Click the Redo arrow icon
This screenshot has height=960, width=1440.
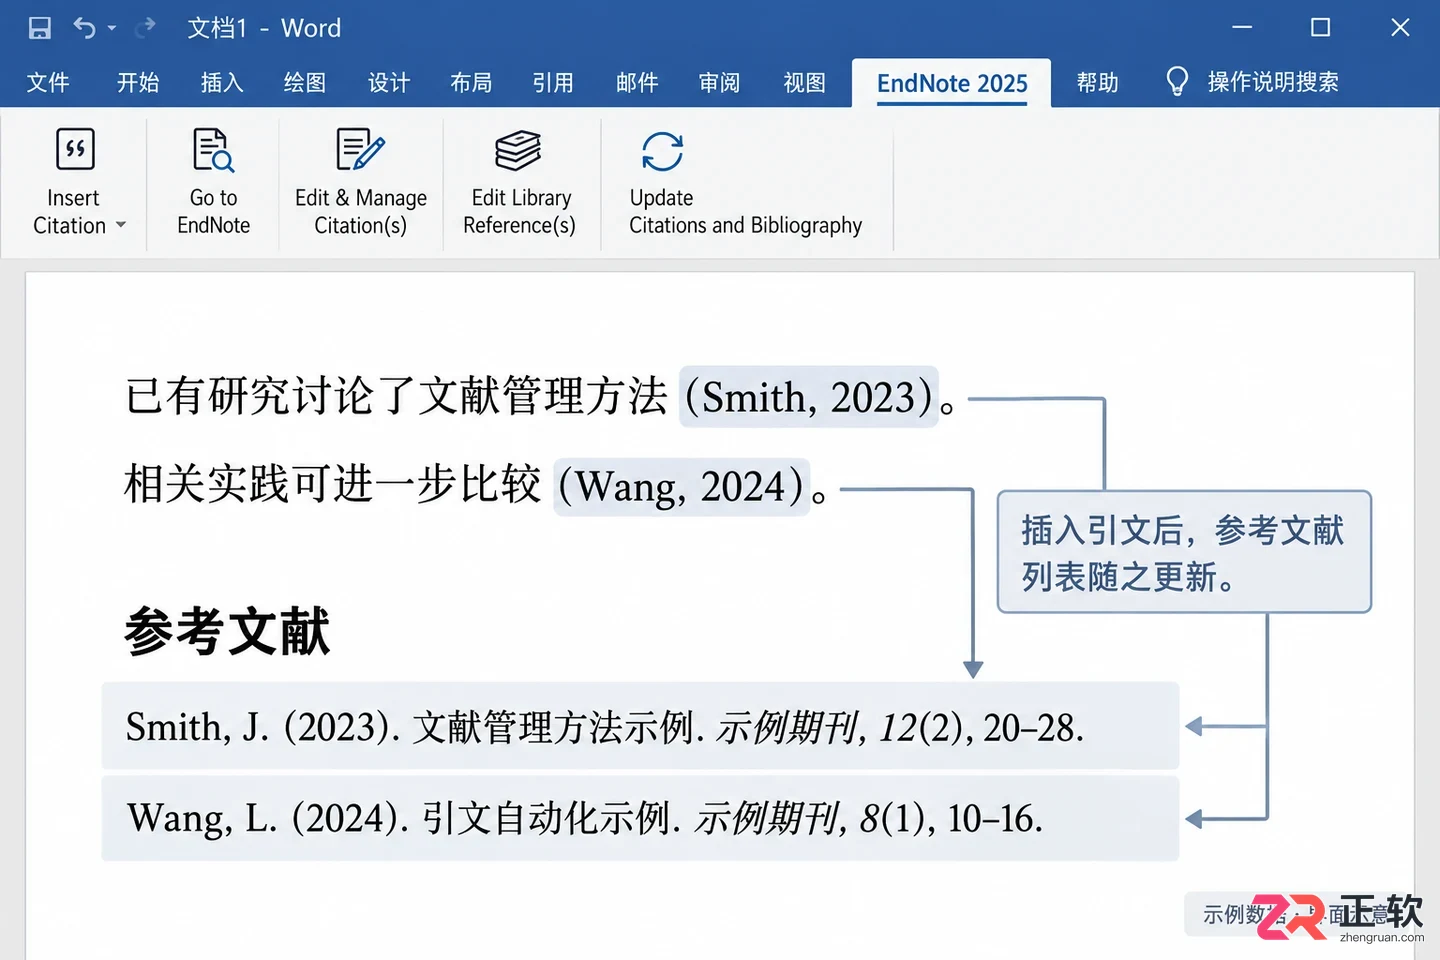[x=146, y=28]
